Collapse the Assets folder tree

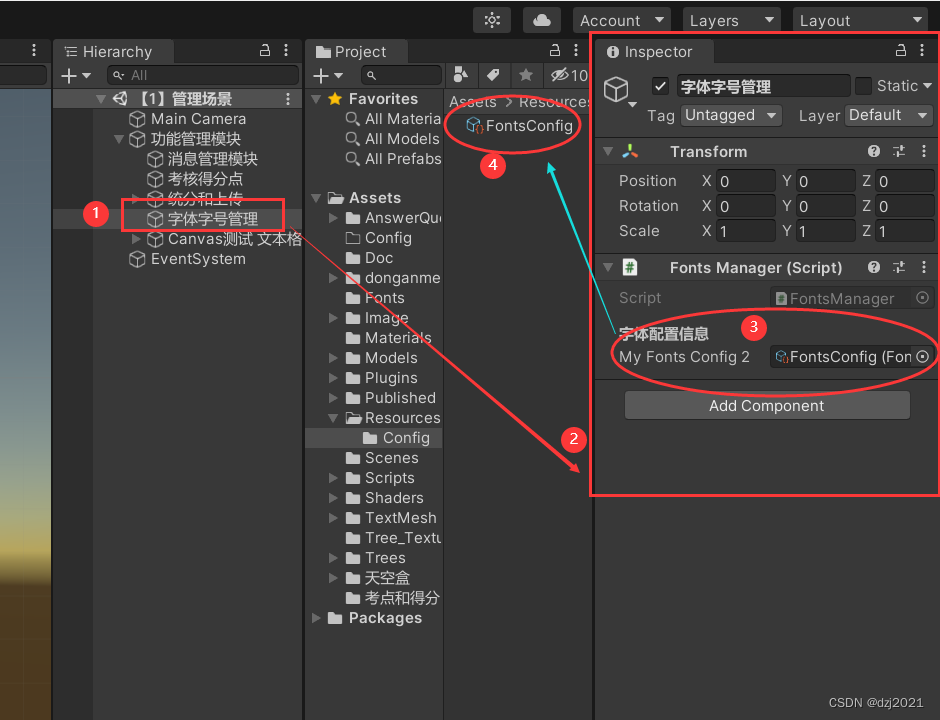click(316, 198)
